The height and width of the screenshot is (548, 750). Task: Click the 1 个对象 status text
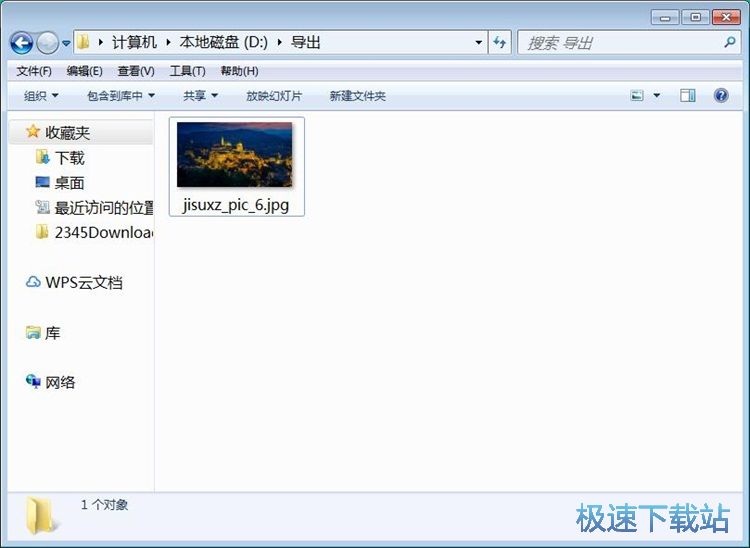pyautogui.click(x=105, y=505)
